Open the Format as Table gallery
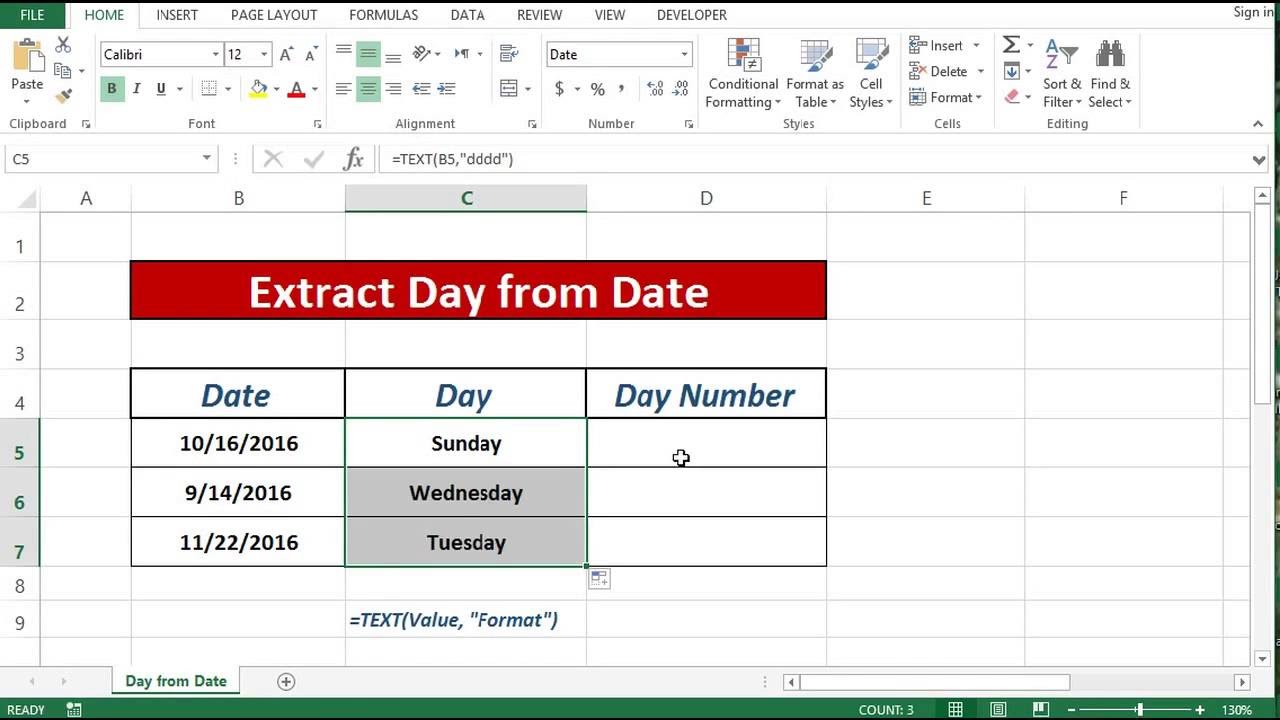Viewport: 1280px width, 720px height. click(x=815, y=74)
